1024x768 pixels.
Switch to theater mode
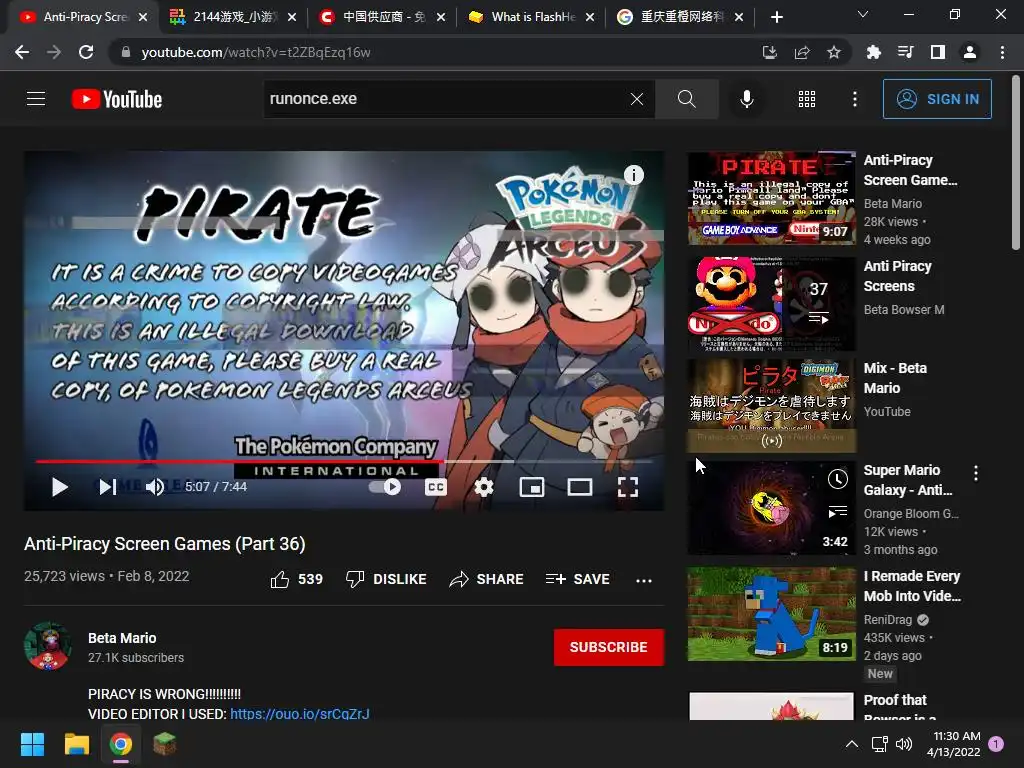[x=579, y=487]
